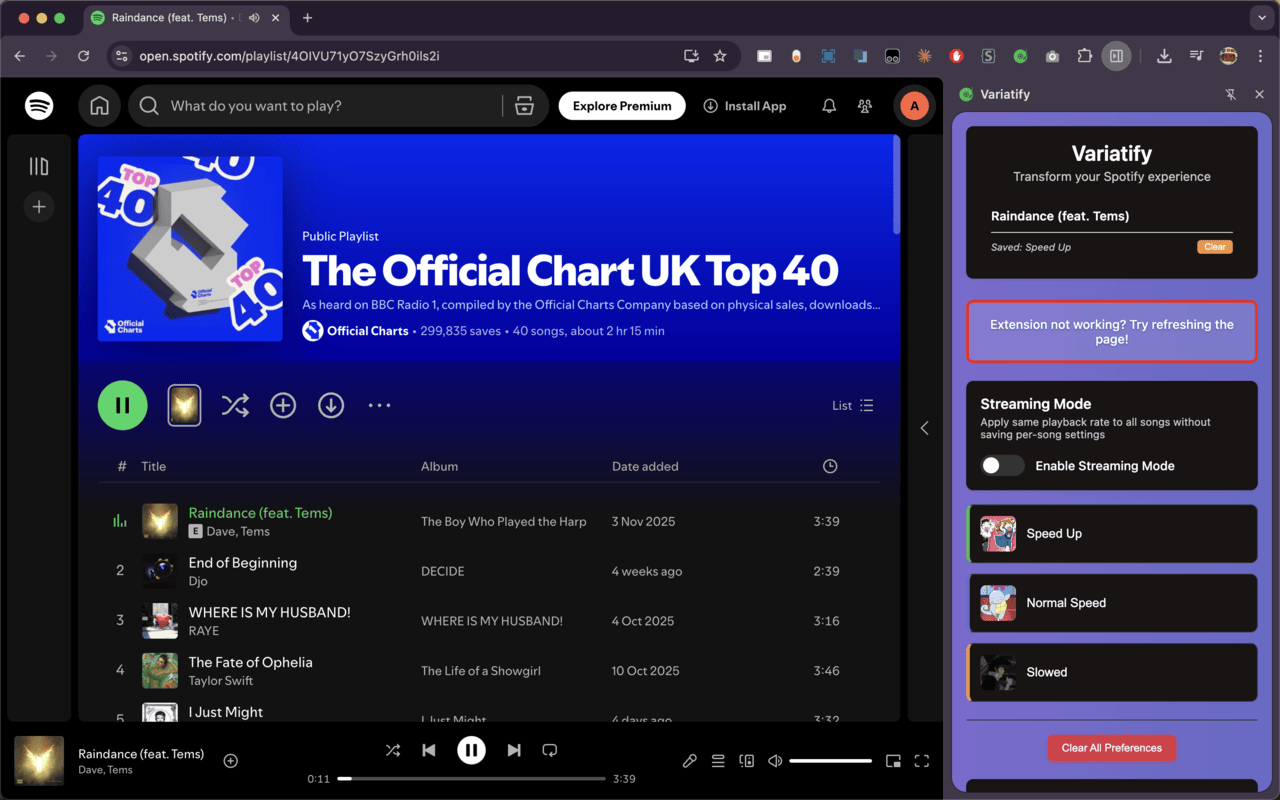Skip to previous track
This screenshot has width=1280, height=800.
429,750
